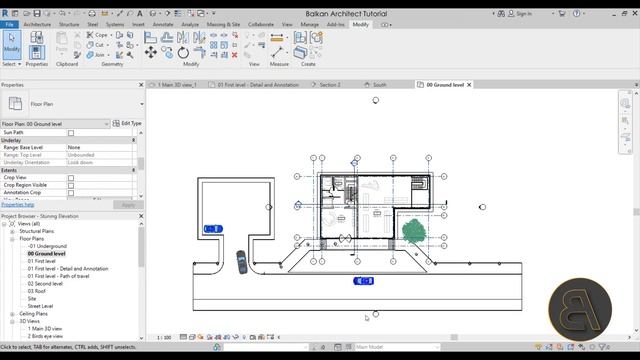640x360 pixels.
Task: Collapse the Views (all) tree node
Action: (4, 224)
